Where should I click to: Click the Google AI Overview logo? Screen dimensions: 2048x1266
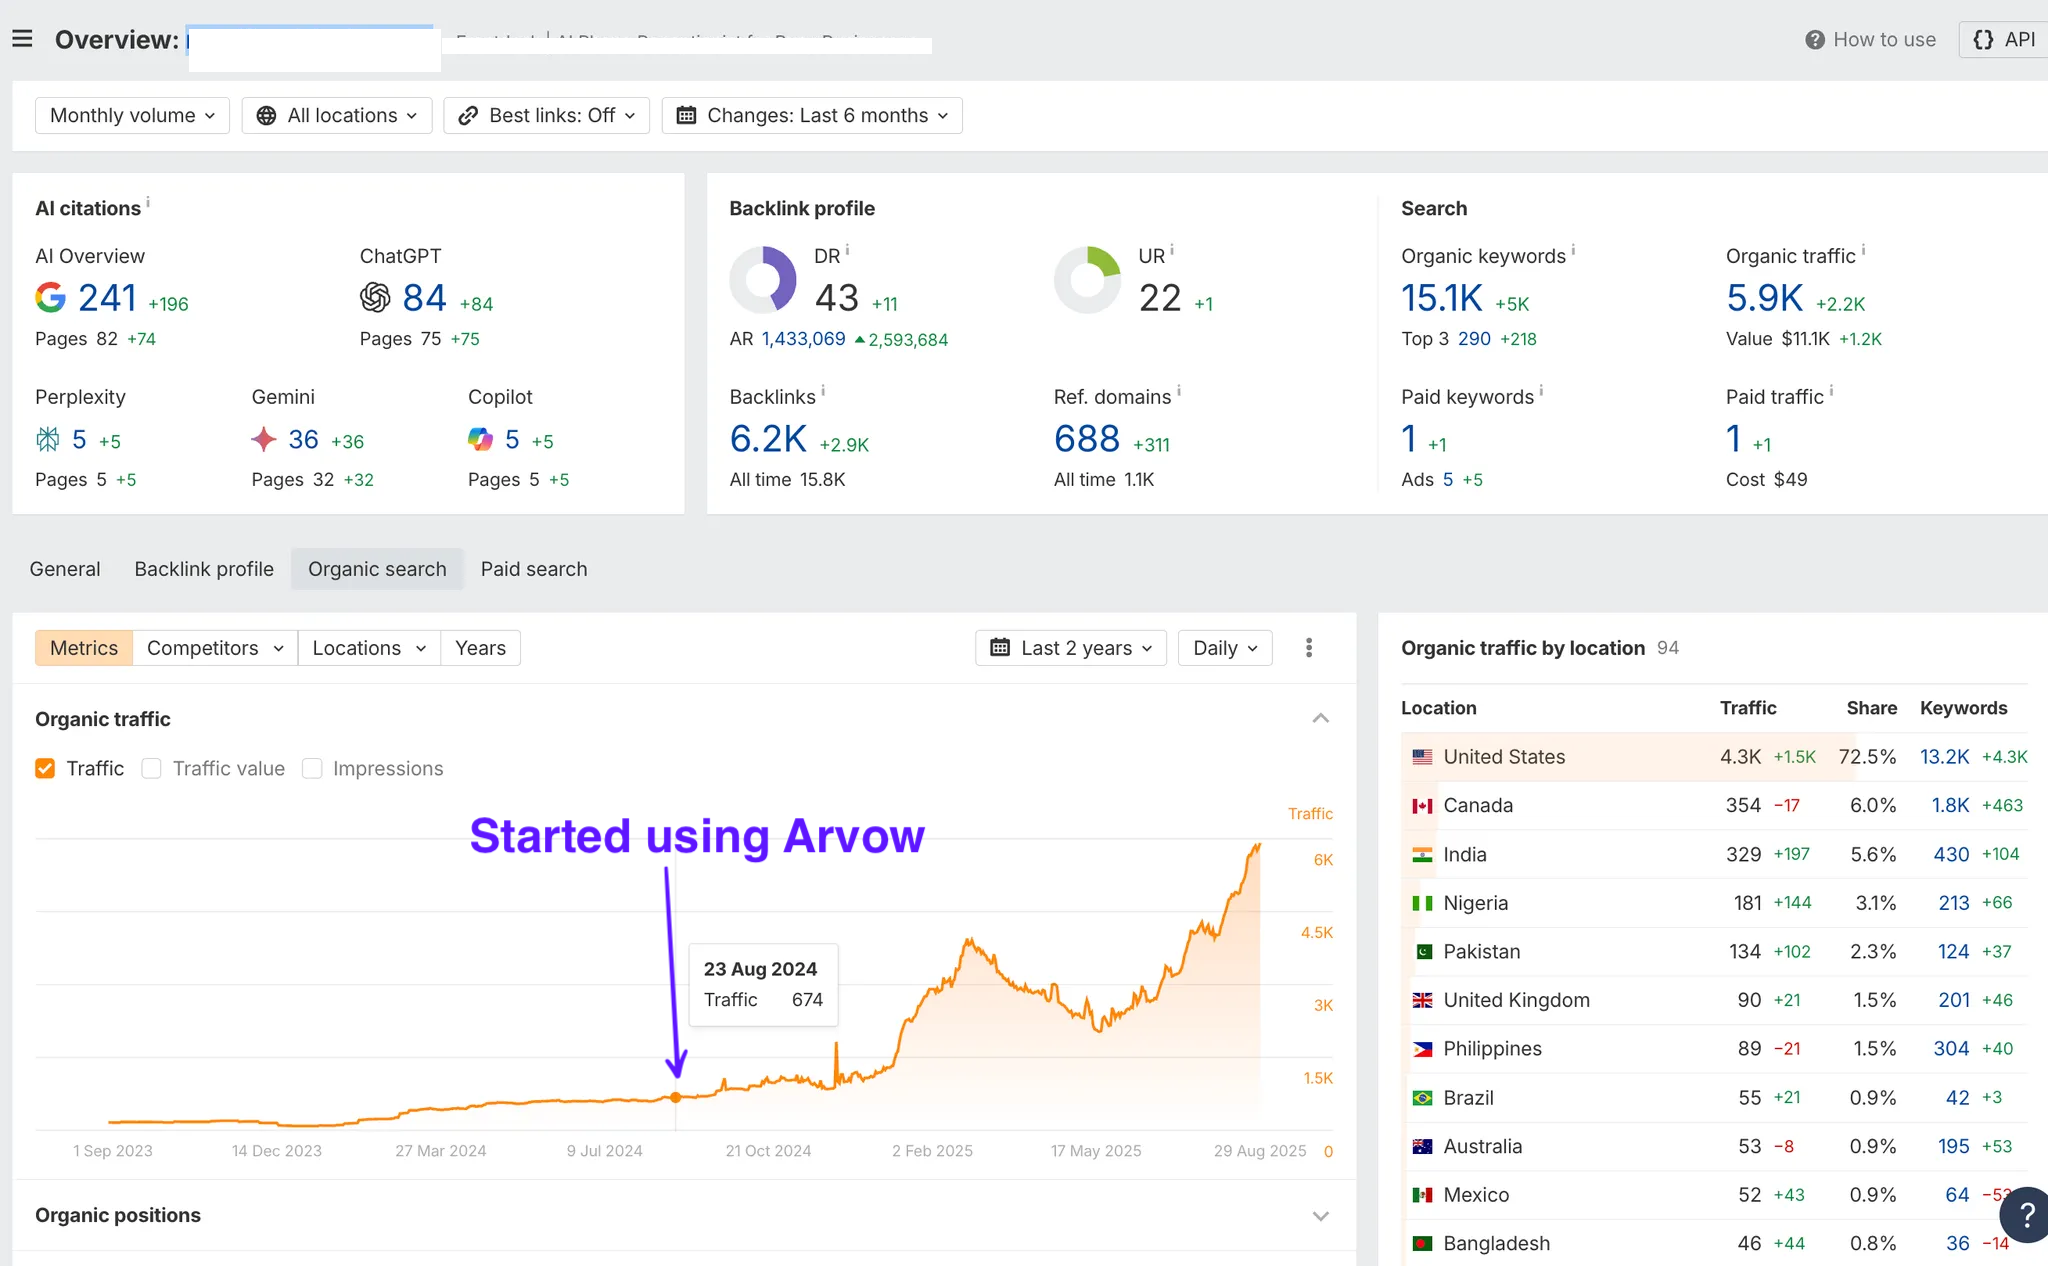coord(50,297)
